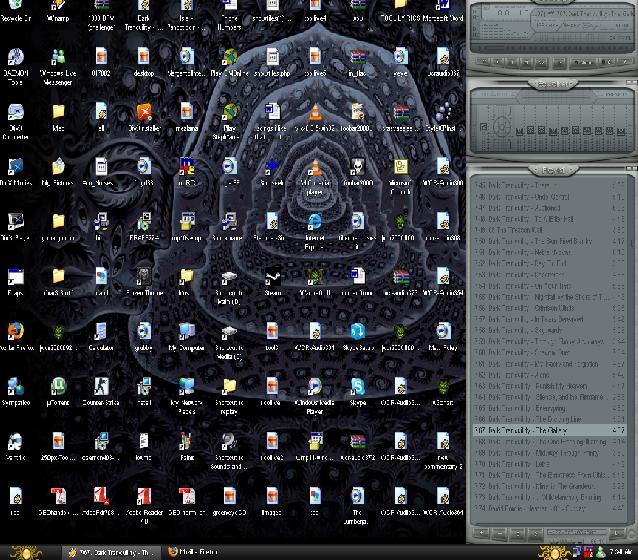Open the Microsoft Word desktop shortcut

443,10
